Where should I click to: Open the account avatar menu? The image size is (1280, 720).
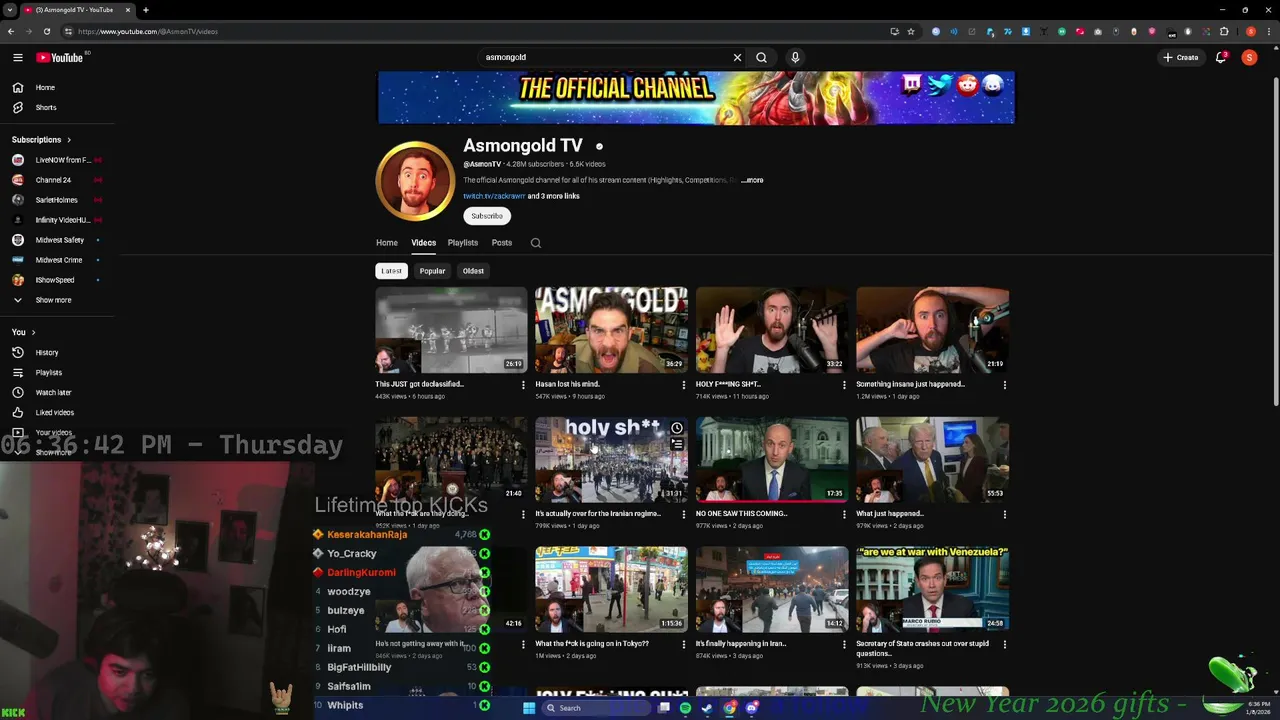[x=1249, y=57]
